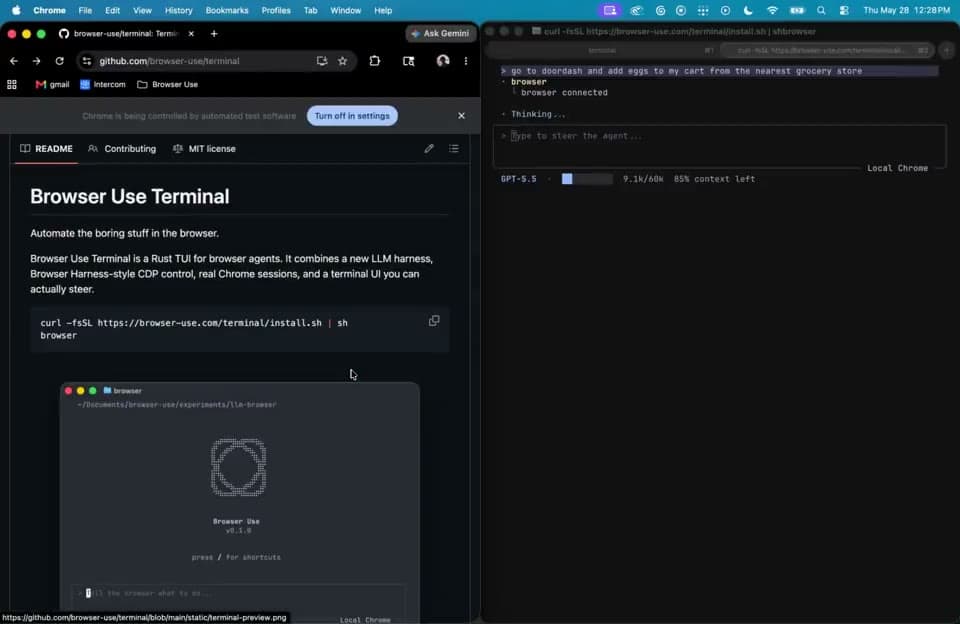
Task: Open a new Chrome tab
Action: (214, 34)
